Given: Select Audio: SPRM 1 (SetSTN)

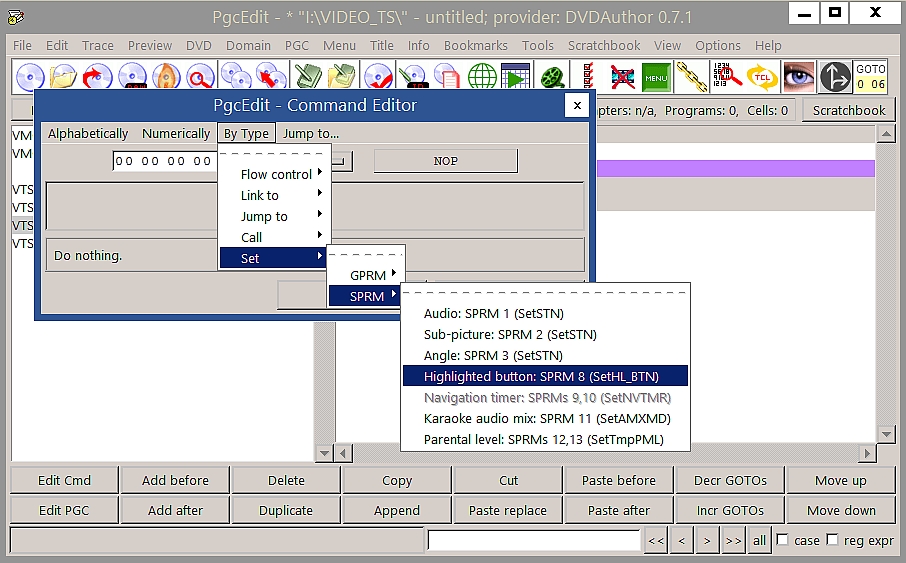Looking at the screenshot, I should 545,313.
